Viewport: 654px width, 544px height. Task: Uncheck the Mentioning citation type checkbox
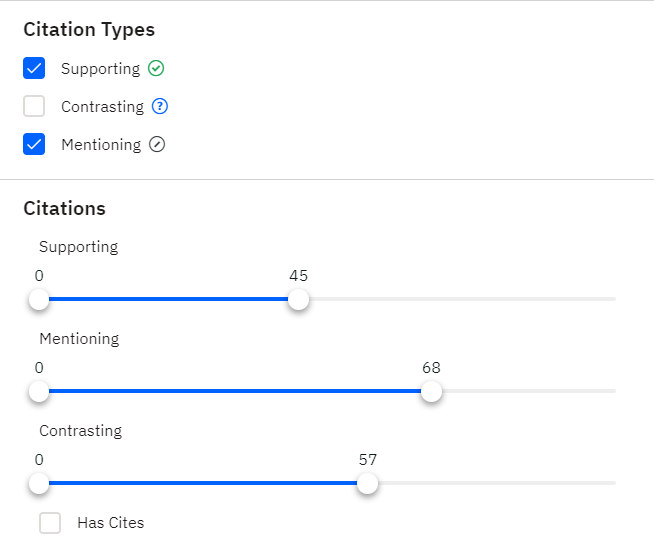point(34,144)
